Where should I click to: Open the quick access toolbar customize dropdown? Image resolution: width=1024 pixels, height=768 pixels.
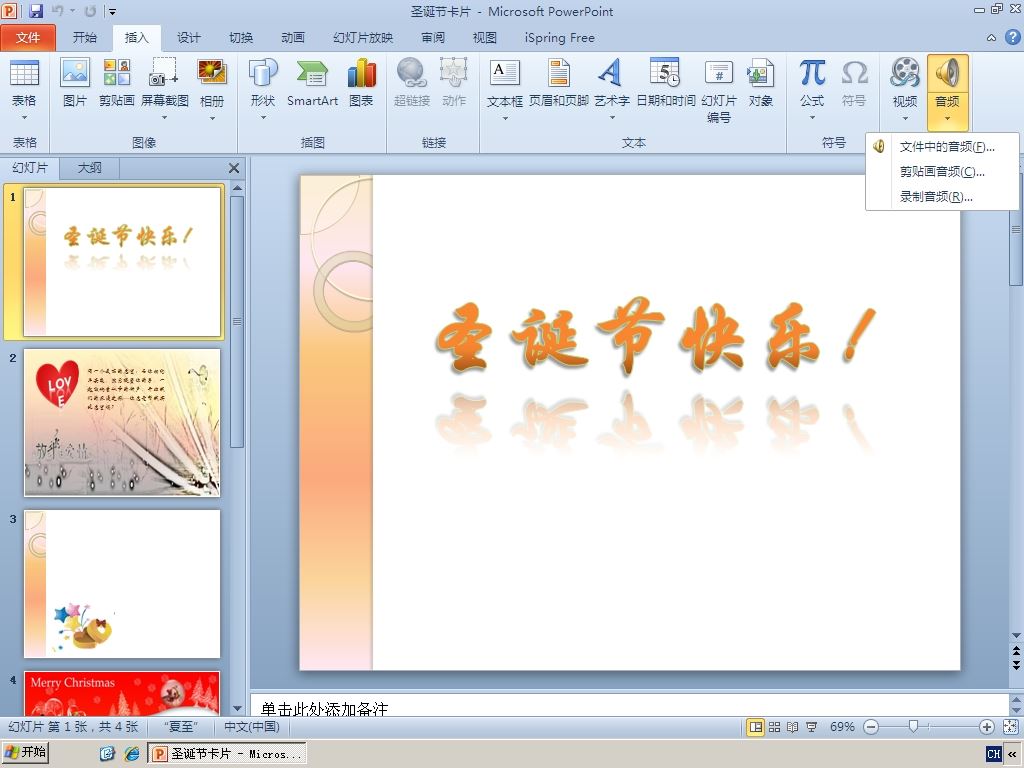pyautogui.click(x=112, y=11)
